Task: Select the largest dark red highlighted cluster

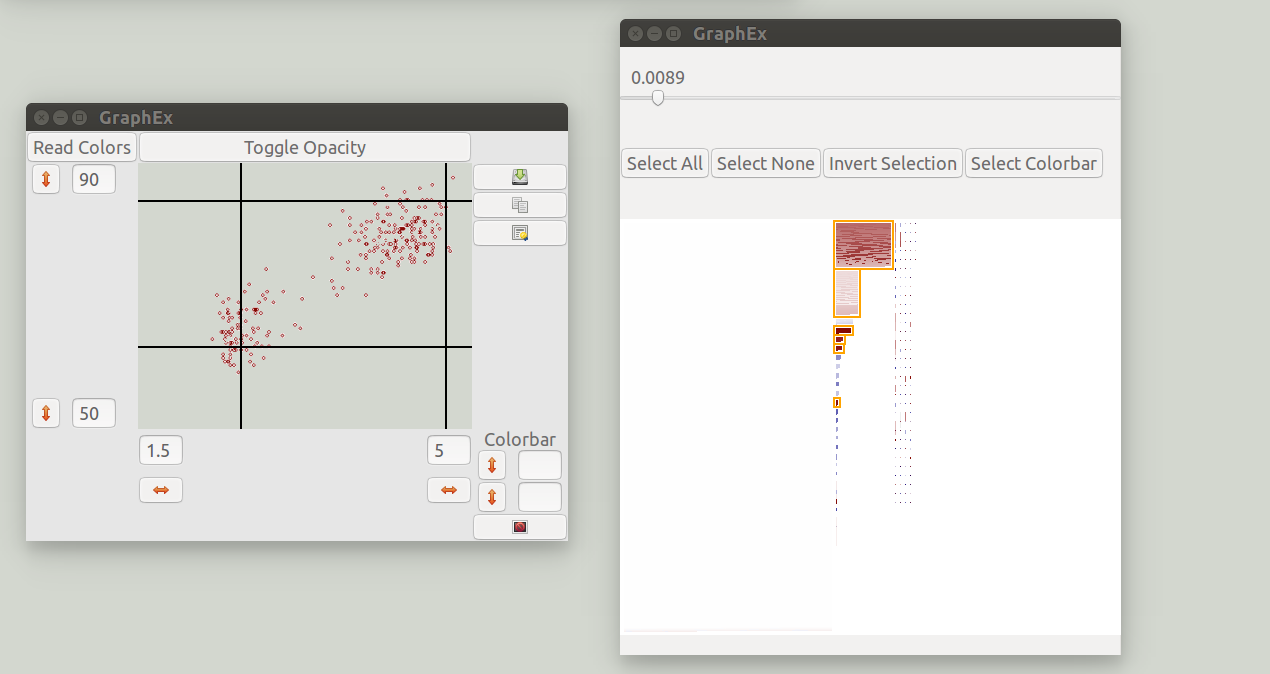Action: (863, 245)
